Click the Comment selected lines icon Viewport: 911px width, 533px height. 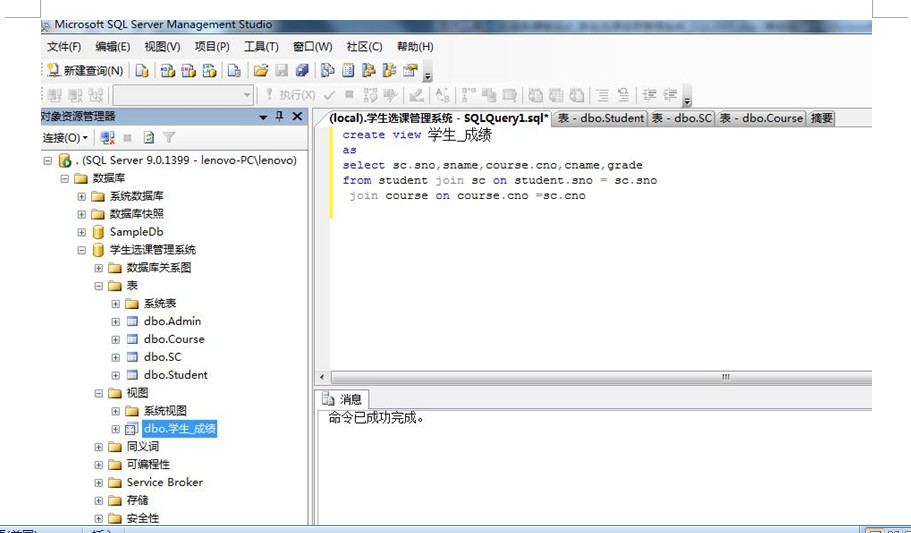(x=602, y=95)
